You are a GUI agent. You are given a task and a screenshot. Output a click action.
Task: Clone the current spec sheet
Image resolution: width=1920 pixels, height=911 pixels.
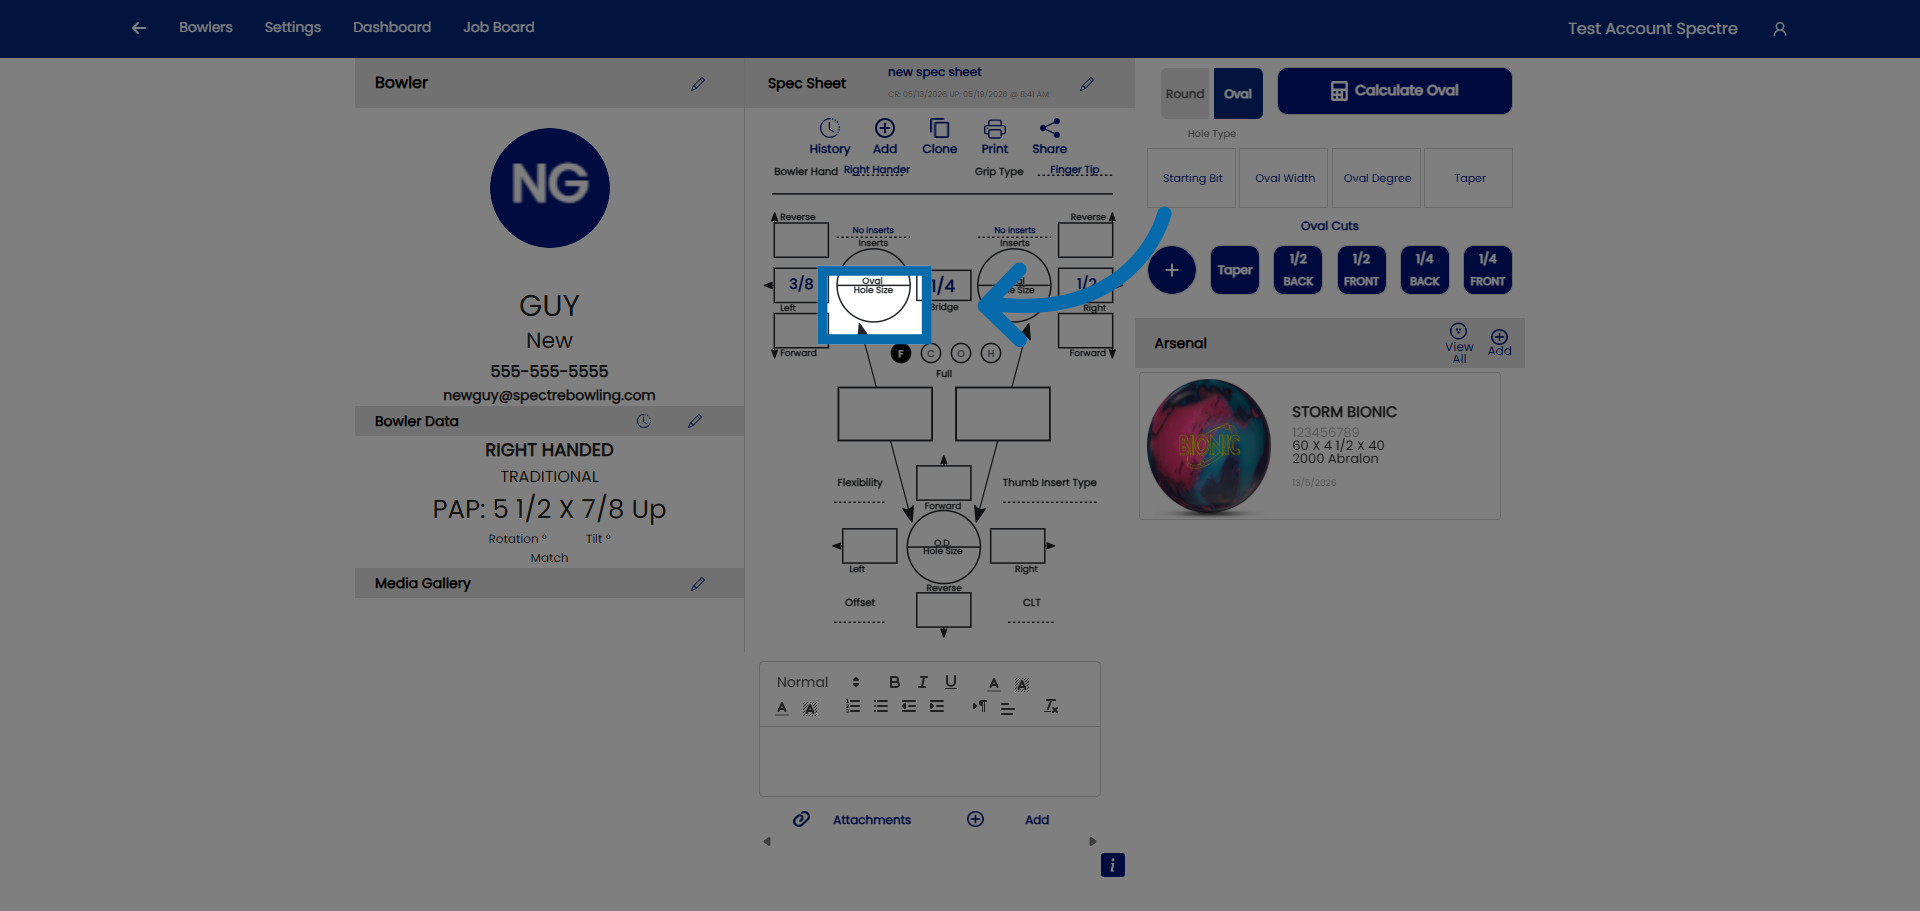940,137
